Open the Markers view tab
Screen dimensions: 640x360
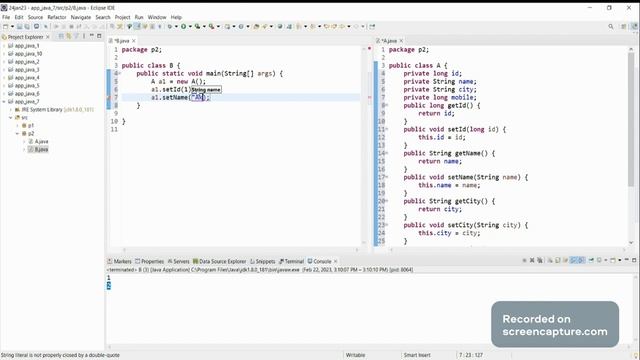[119, 261]
